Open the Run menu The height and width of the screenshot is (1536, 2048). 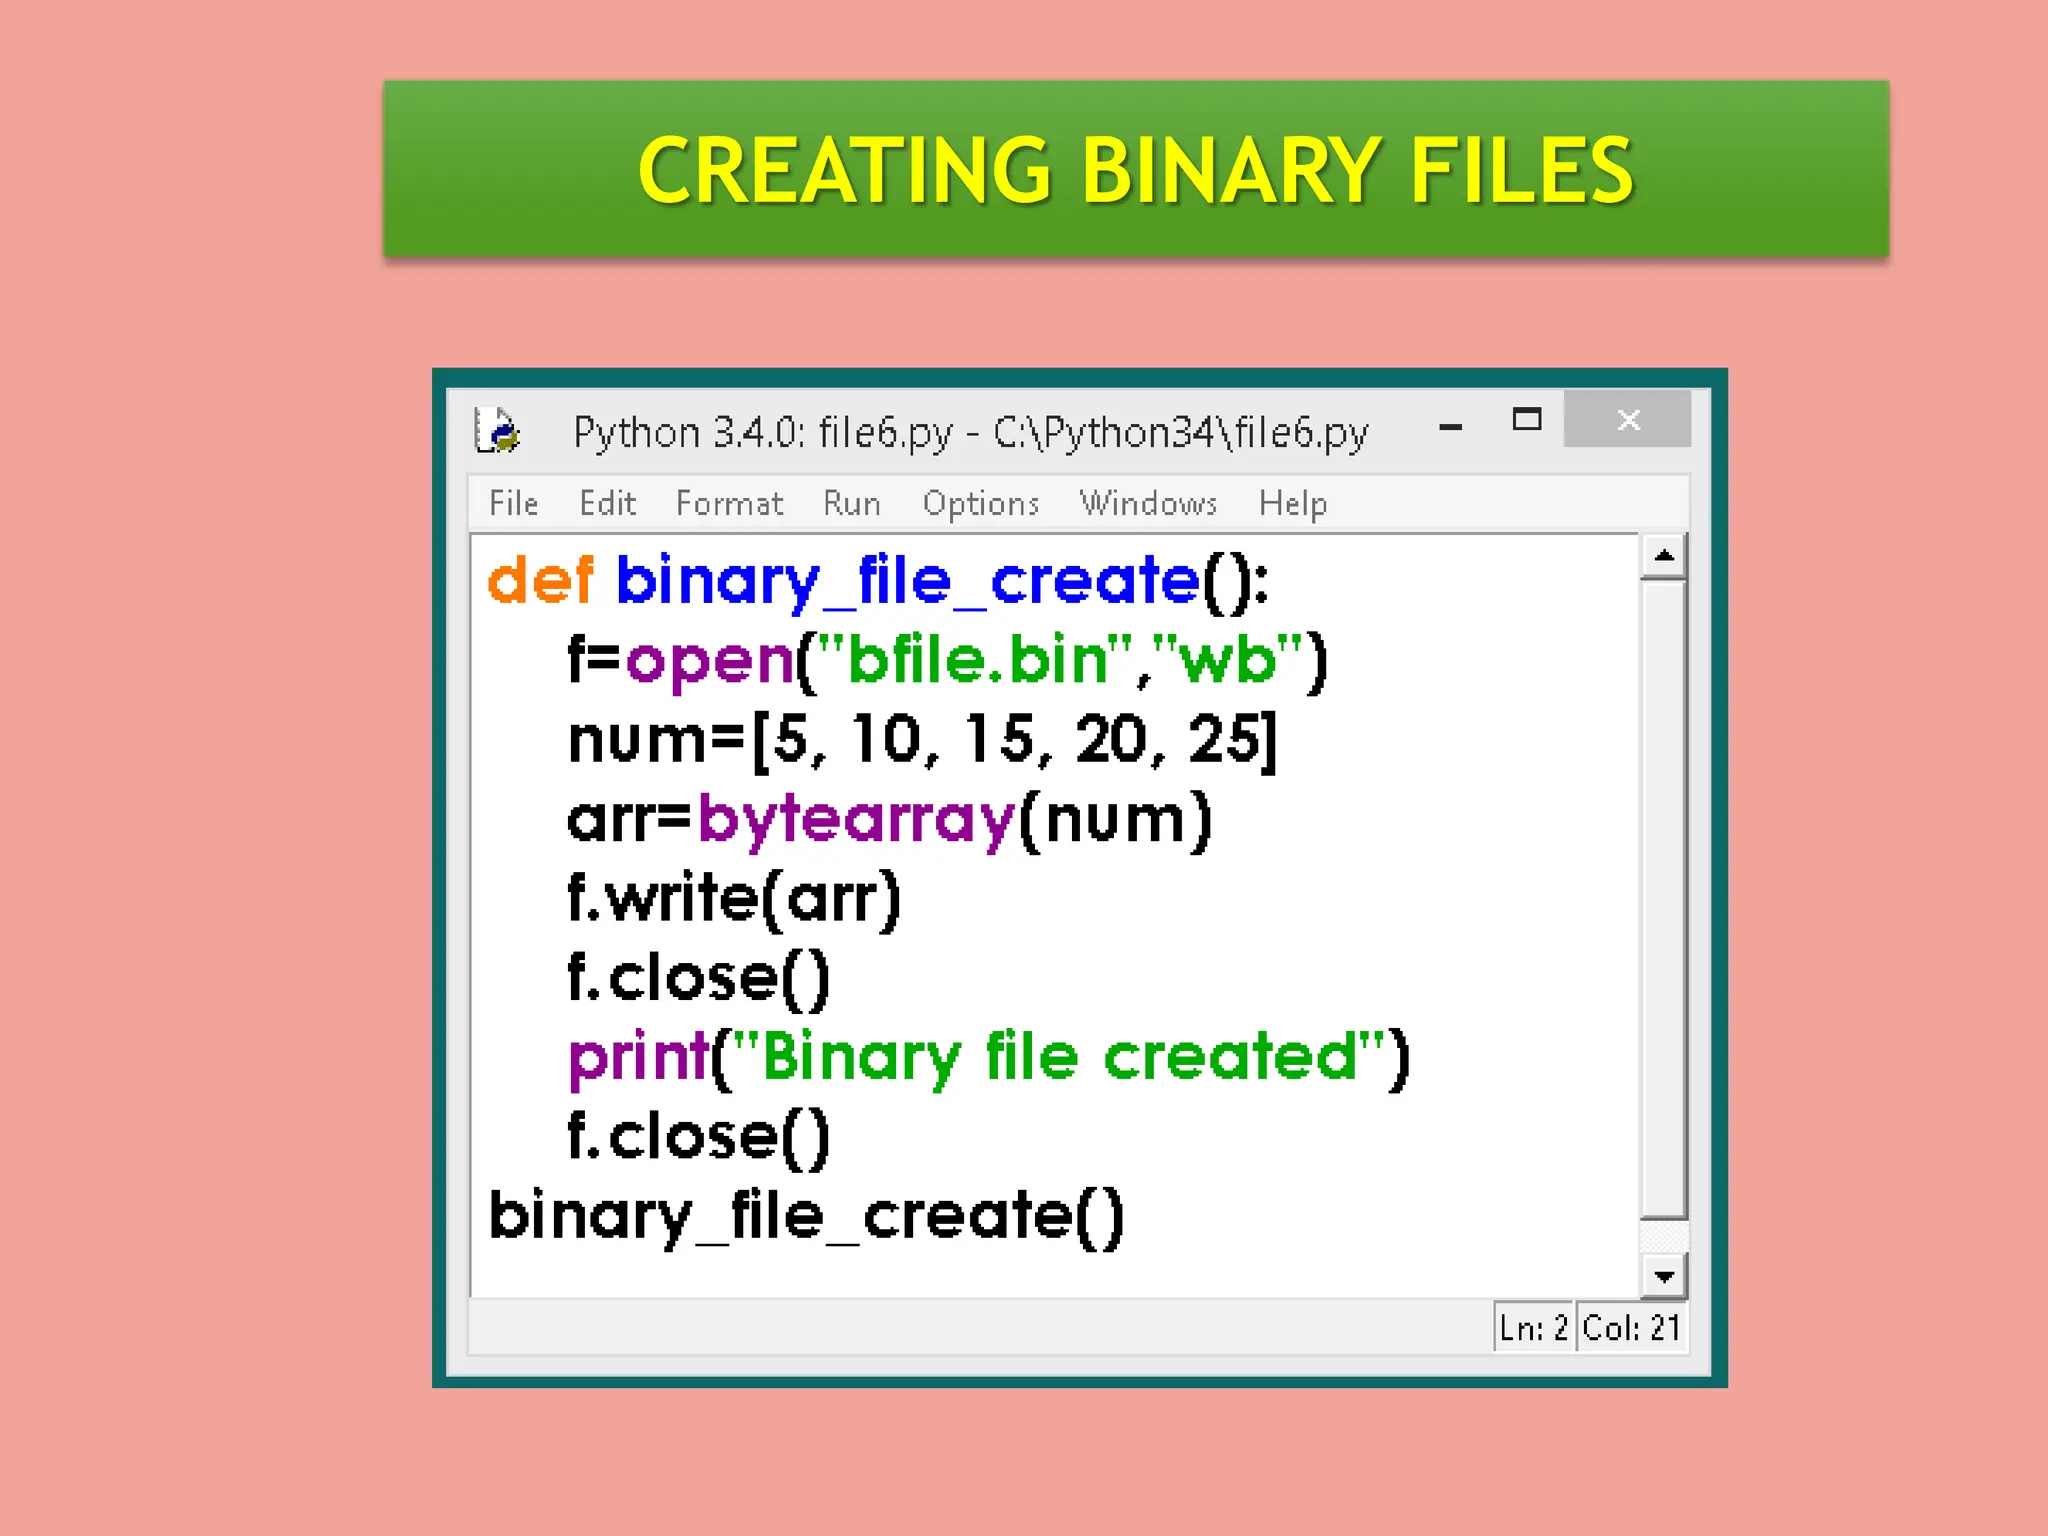851,503
